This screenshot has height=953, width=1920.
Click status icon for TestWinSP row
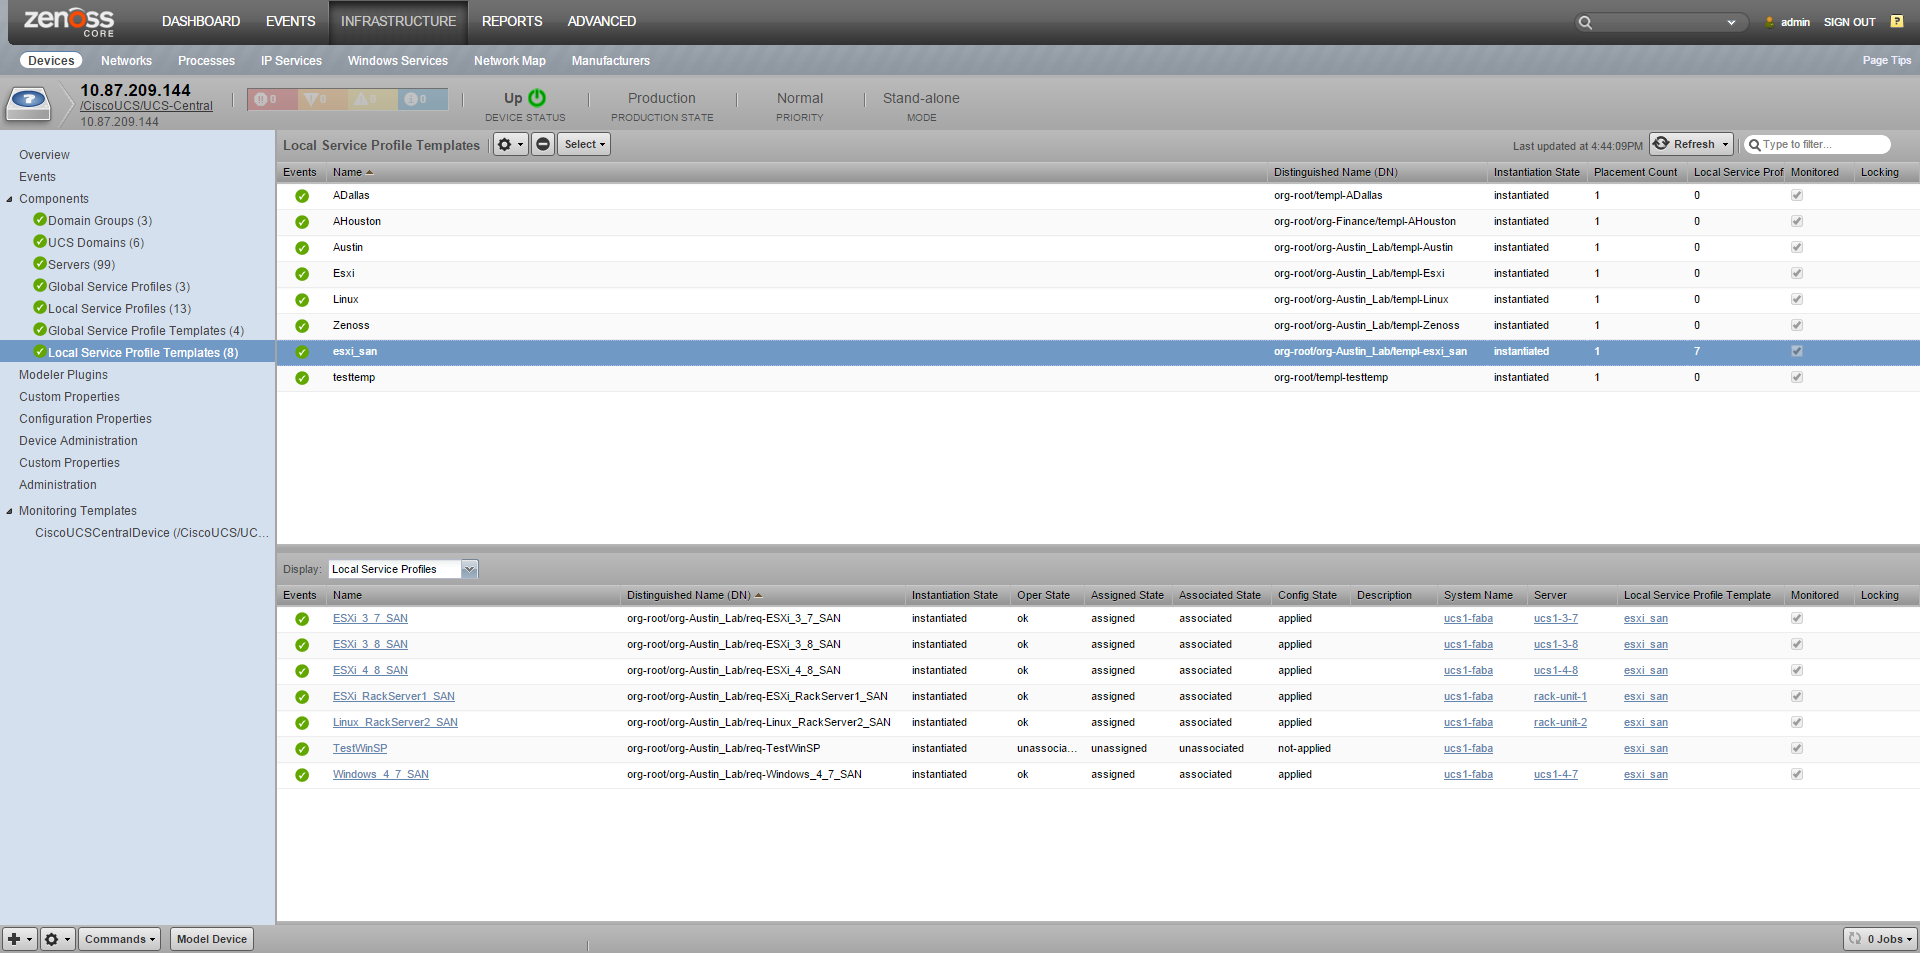(x=302, y=749)
